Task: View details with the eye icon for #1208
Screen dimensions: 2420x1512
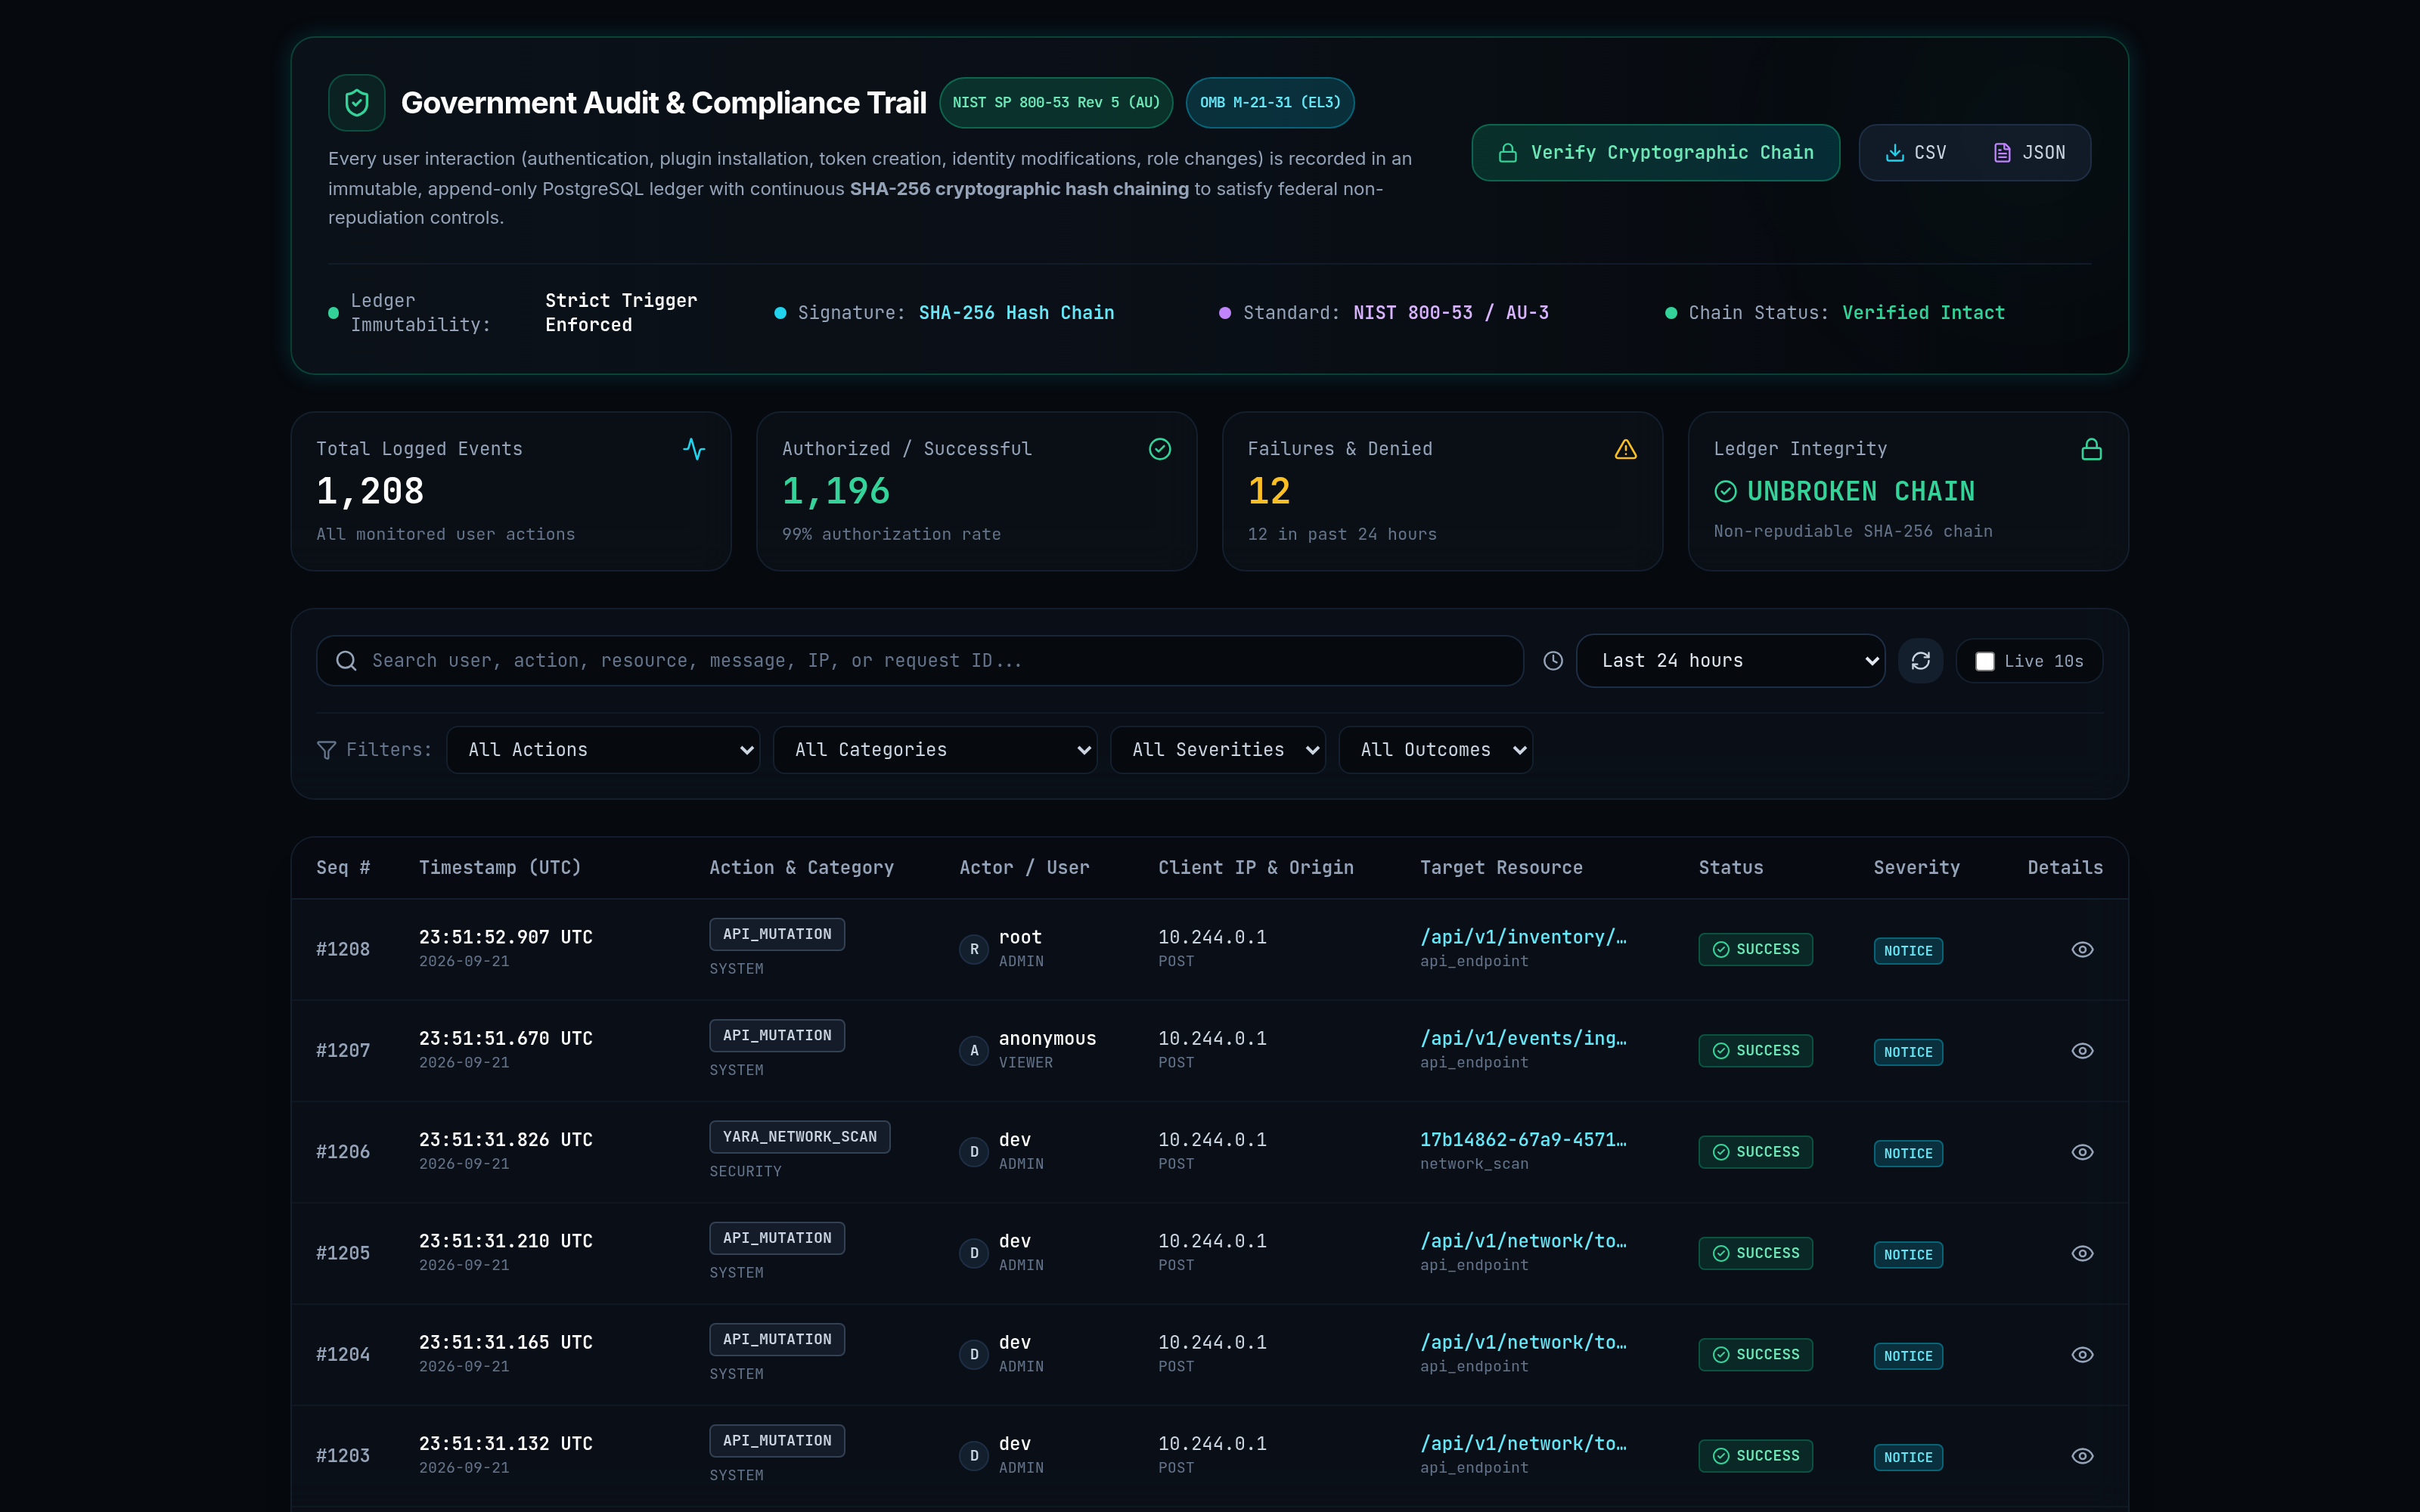Action: 2082,949
